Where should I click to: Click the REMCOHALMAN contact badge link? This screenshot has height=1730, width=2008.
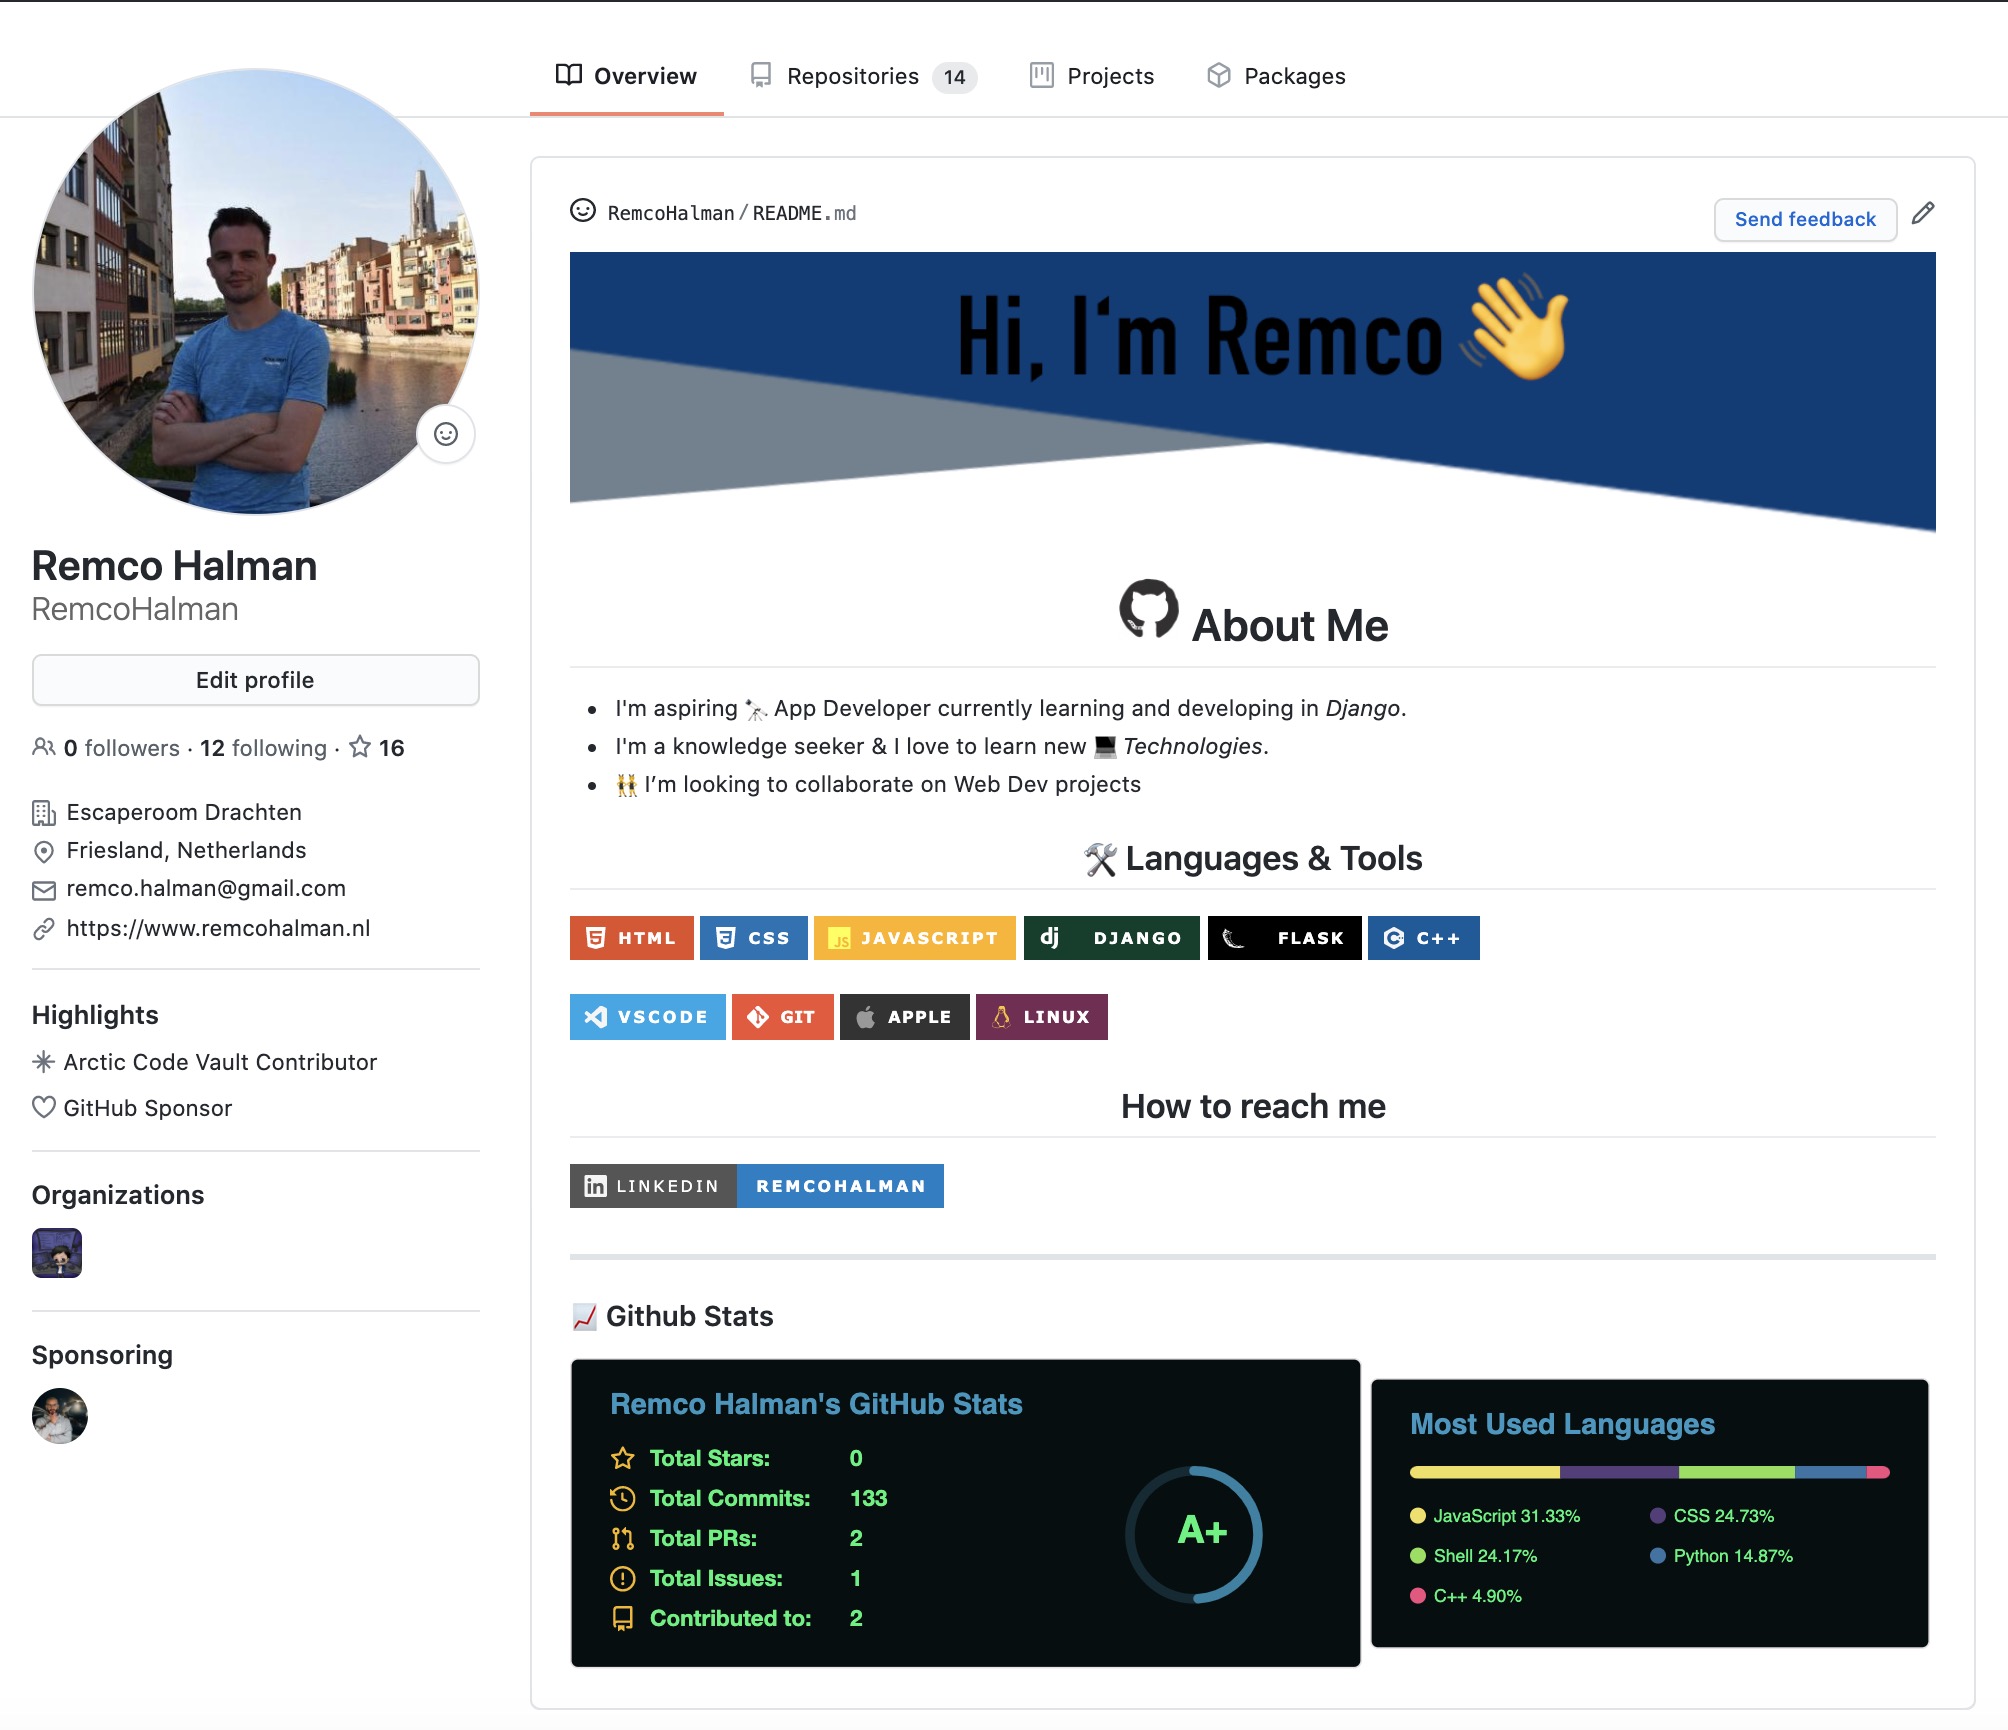840,1185
